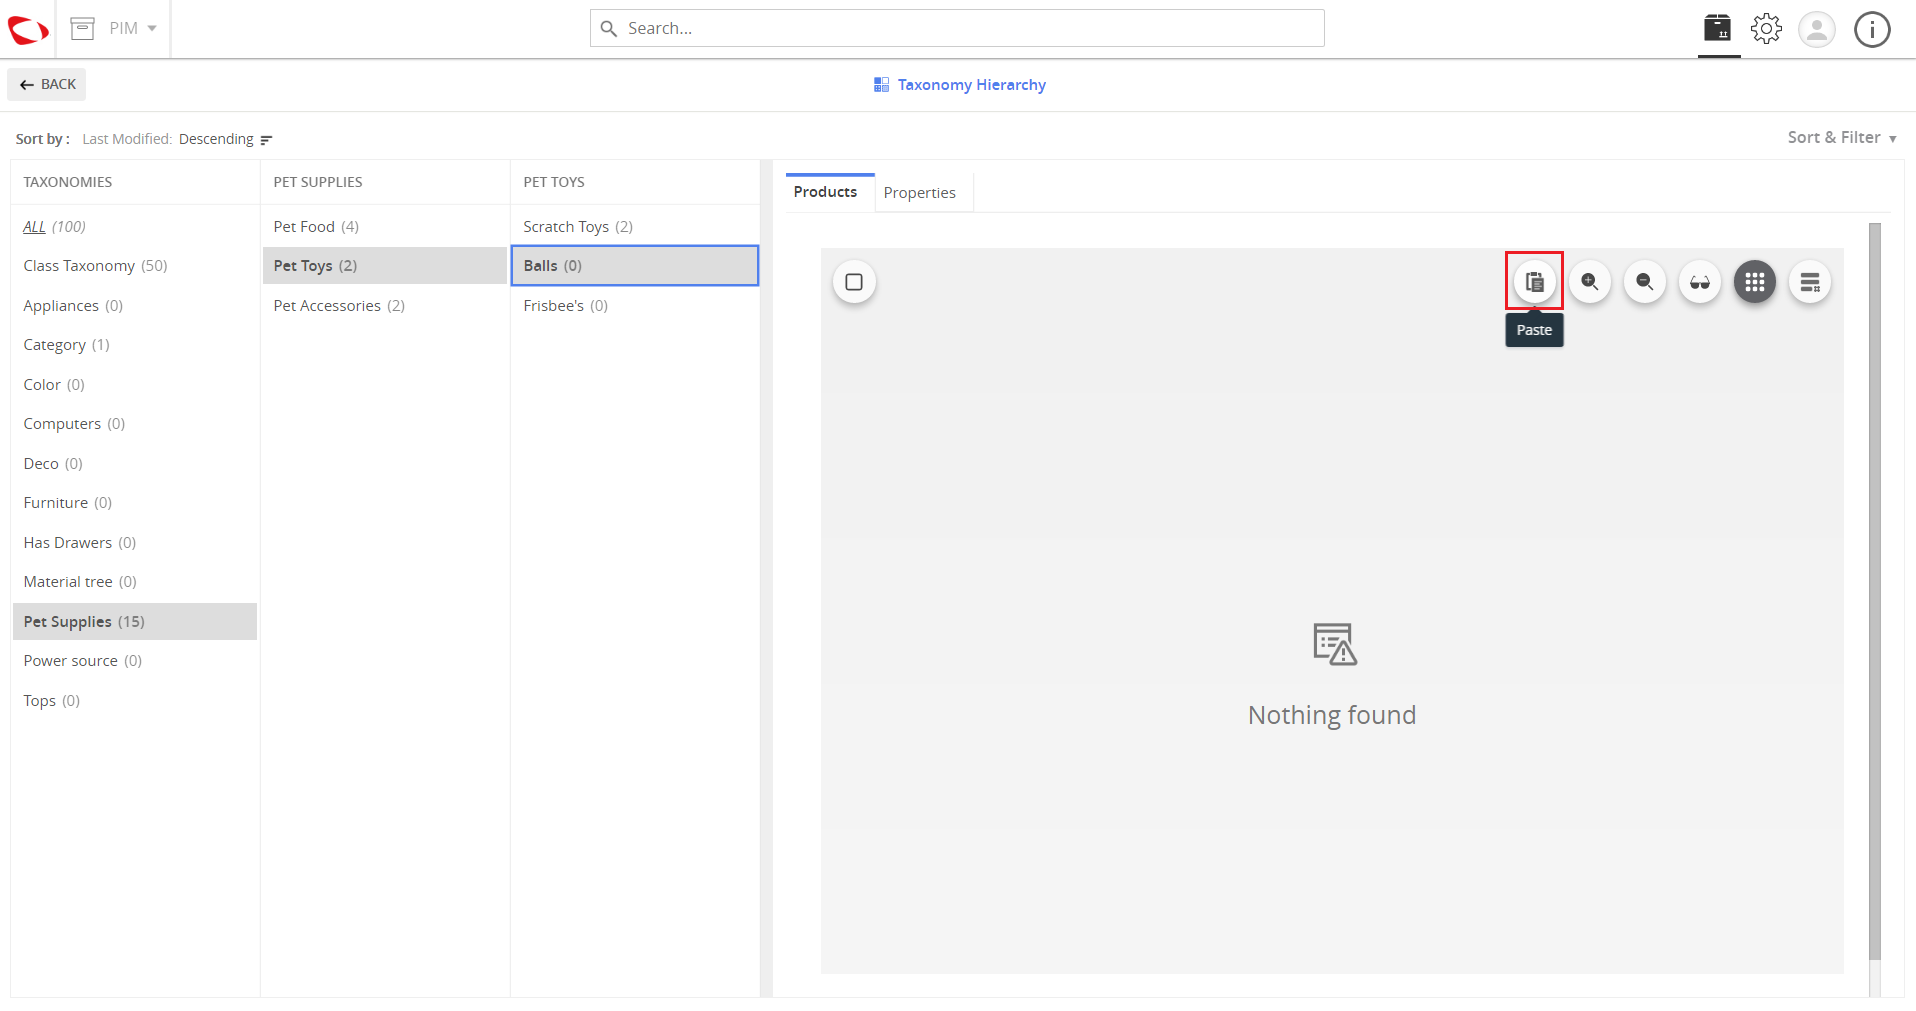The height and width of the screenshot is (1011, 1916).
Task: Open the info icon in header
Action: click(1872, 29)
